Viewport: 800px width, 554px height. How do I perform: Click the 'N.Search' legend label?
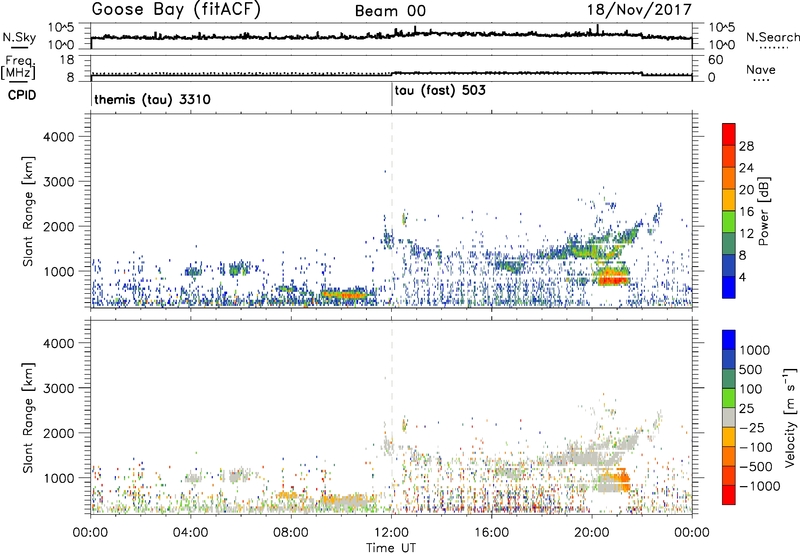(772, 37)
